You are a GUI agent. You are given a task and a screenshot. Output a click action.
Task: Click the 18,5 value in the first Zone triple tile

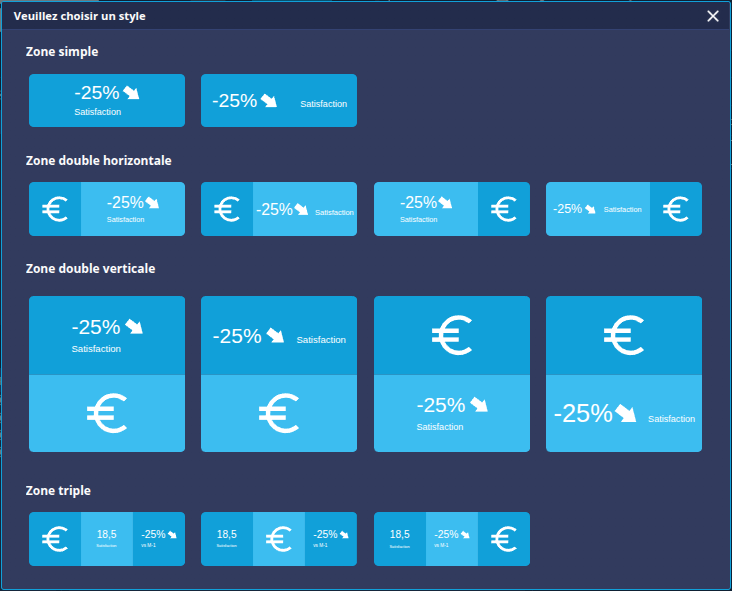click(x=107, y=534)
